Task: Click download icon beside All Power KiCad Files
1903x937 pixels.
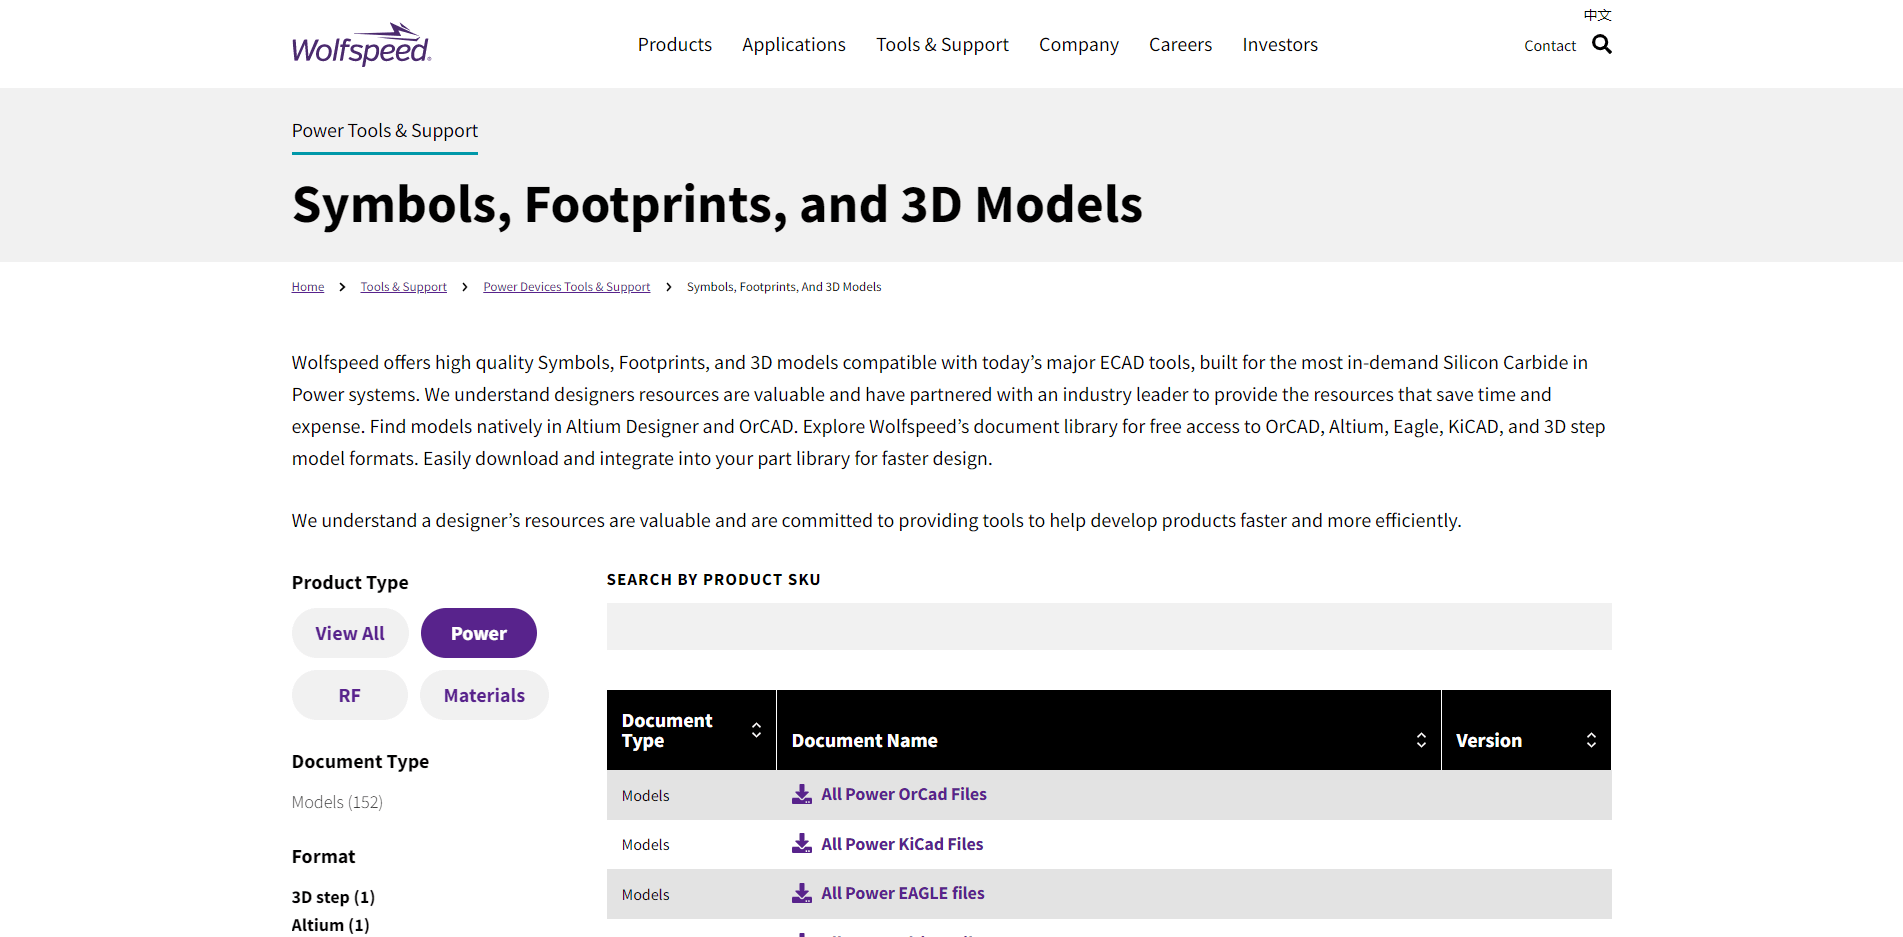Action: click(x=801, y=843)
